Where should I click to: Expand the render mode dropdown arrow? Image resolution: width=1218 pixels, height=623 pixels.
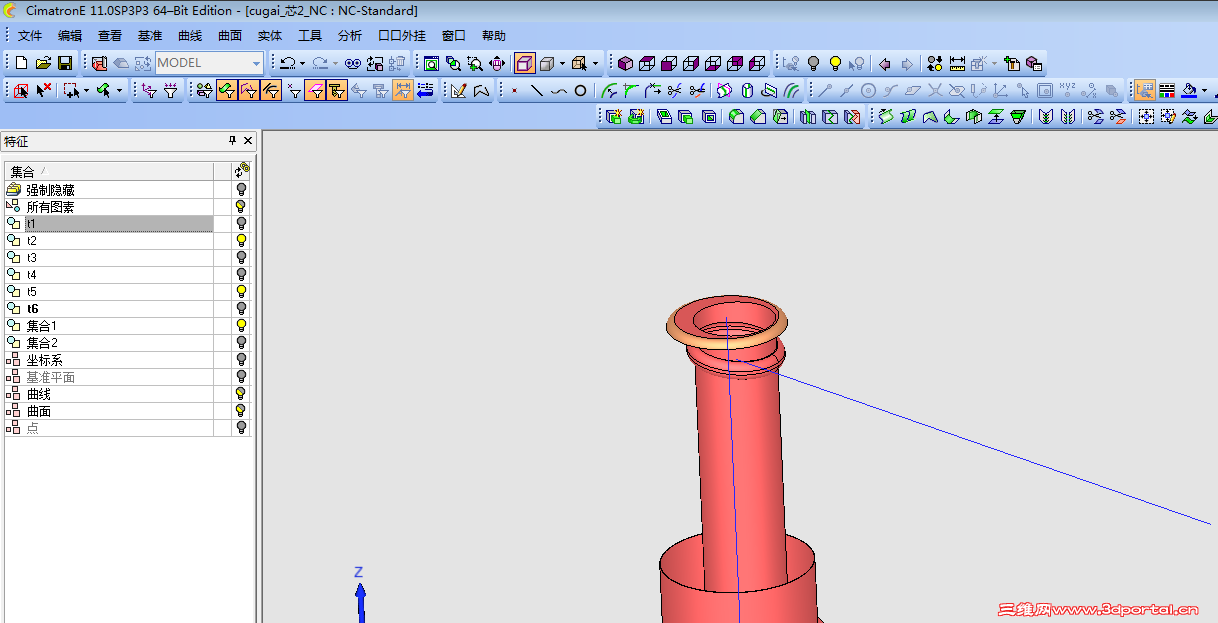[562, 63]
